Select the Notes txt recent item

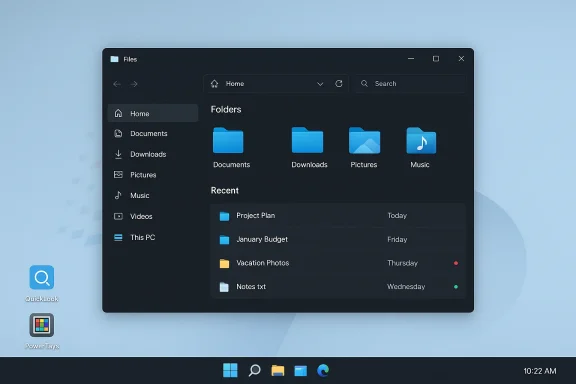tap(338, 287)
